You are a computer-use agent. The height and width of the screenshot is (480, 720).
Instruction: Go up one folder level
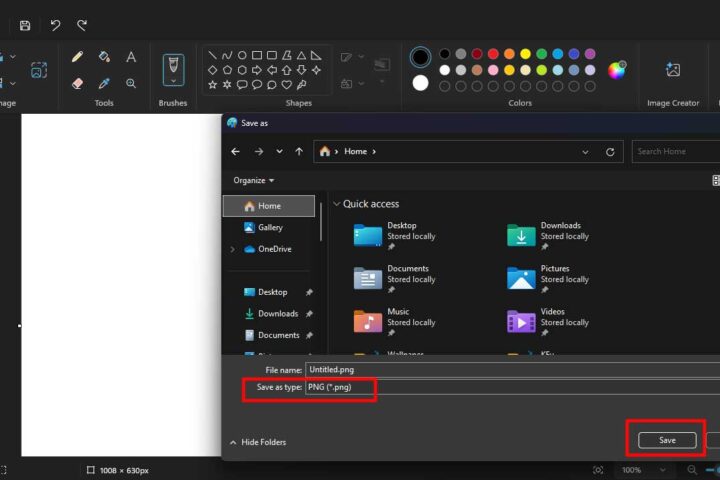coord(299,151)
